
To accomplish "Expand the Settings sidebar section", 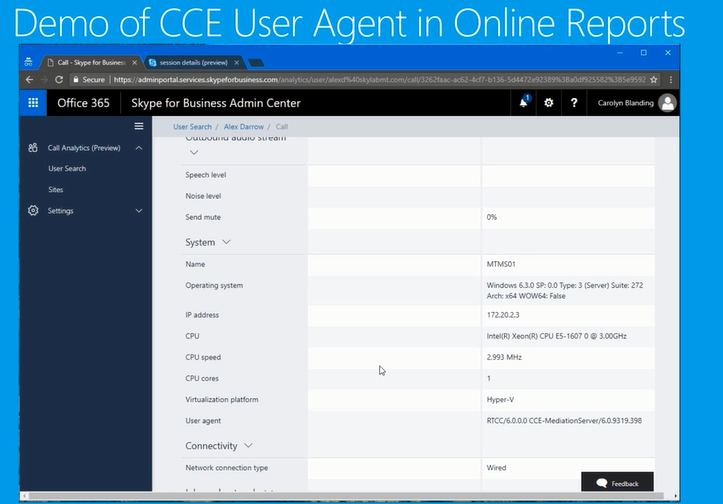I will (x=139, y=211).
